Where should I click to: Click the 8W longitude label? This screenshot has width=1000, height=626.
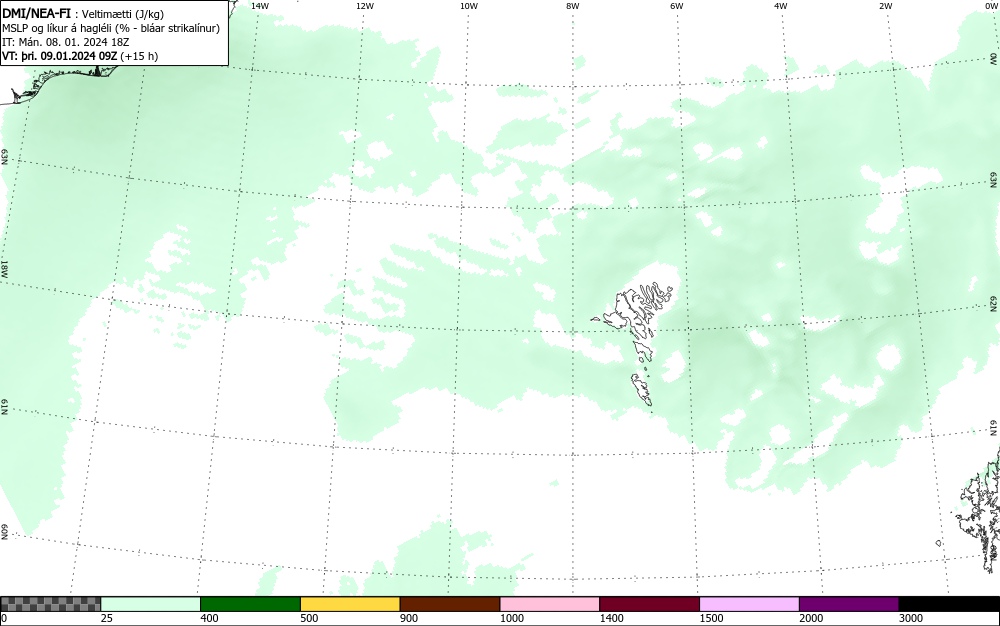click(573, 6)
